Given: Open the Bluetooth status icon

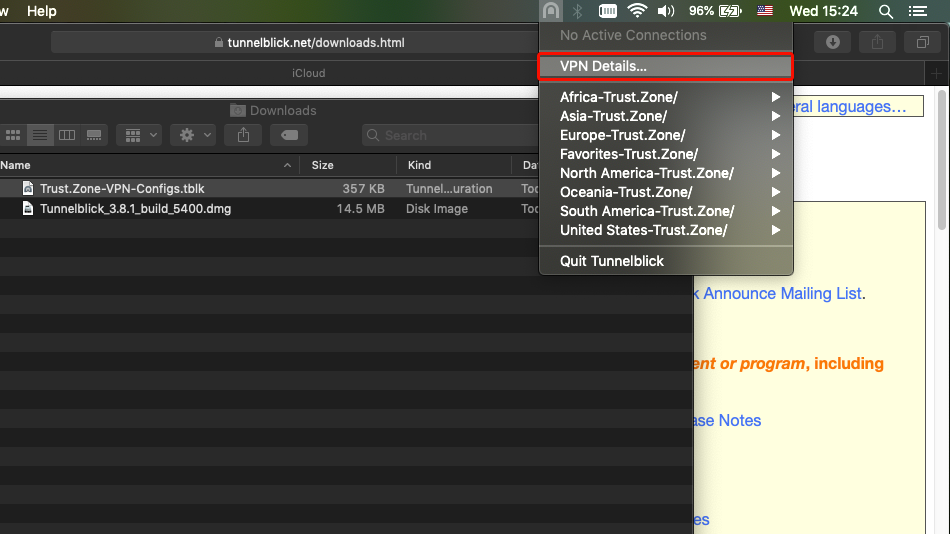Looking at the screenshot, I should click(577, 11).
